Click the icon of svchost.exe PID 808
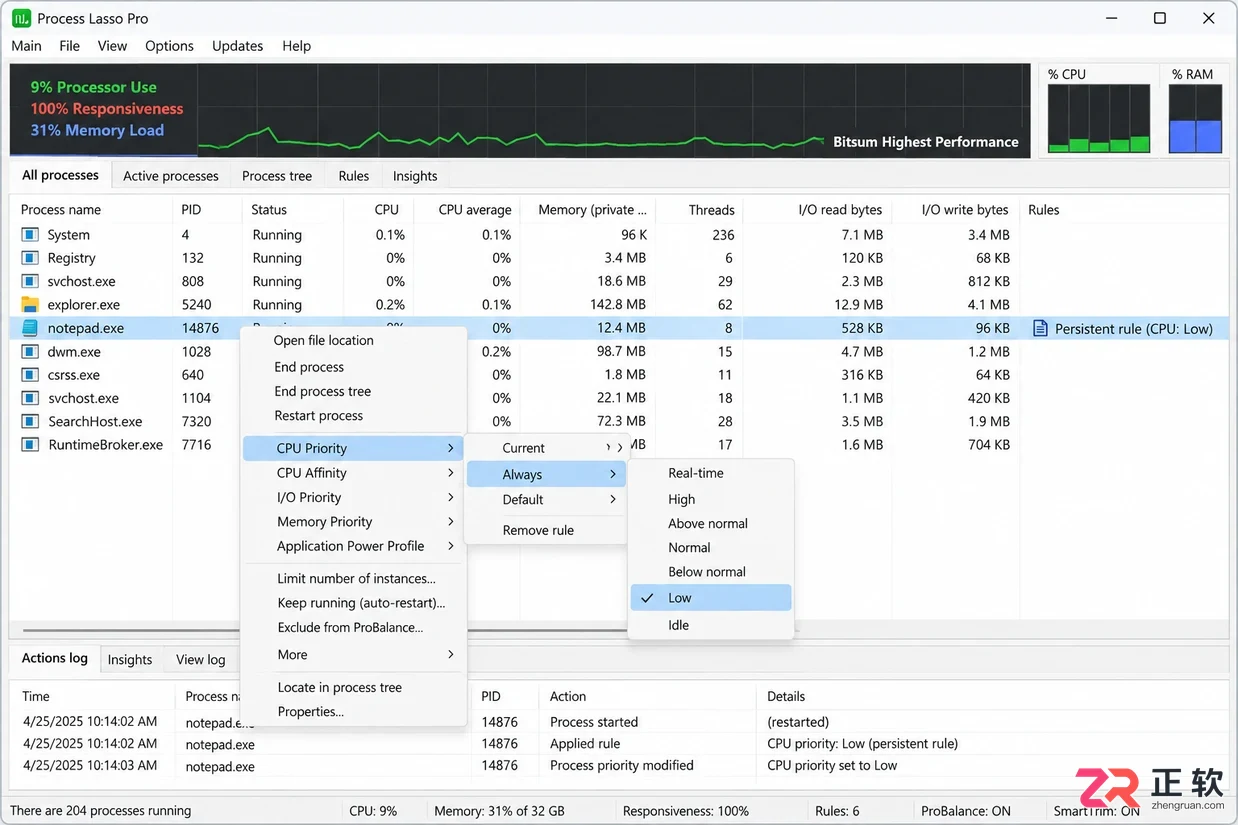Viewport: 1238px width, 825px height. pos(30,282)
